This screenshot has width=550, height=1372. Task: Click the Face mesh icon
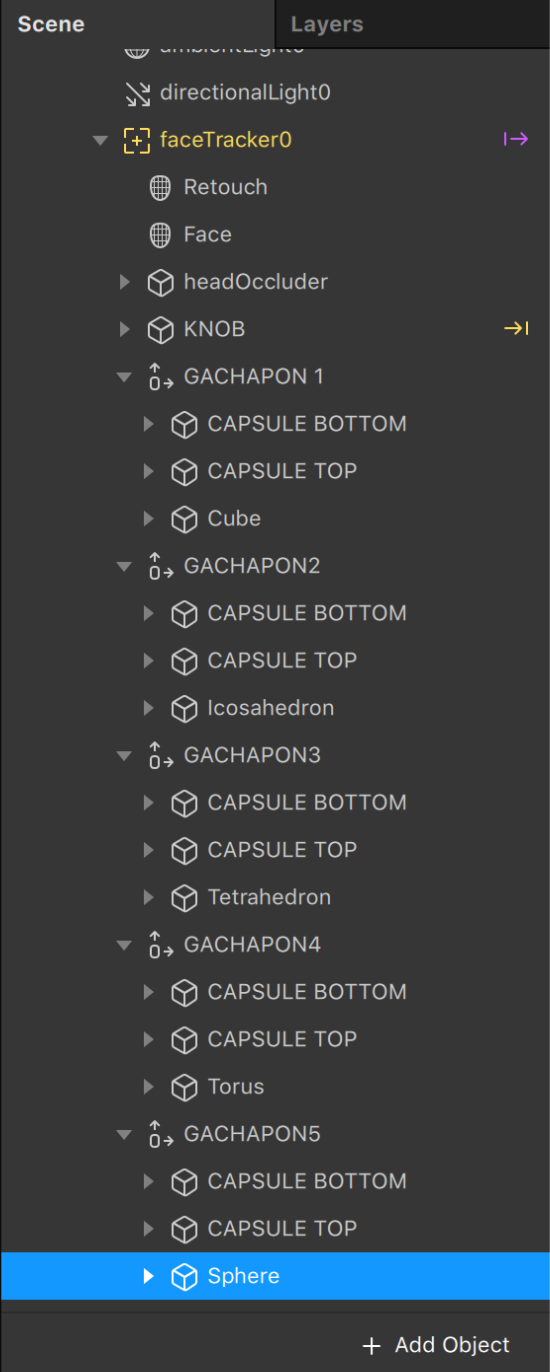coord(160,235)
